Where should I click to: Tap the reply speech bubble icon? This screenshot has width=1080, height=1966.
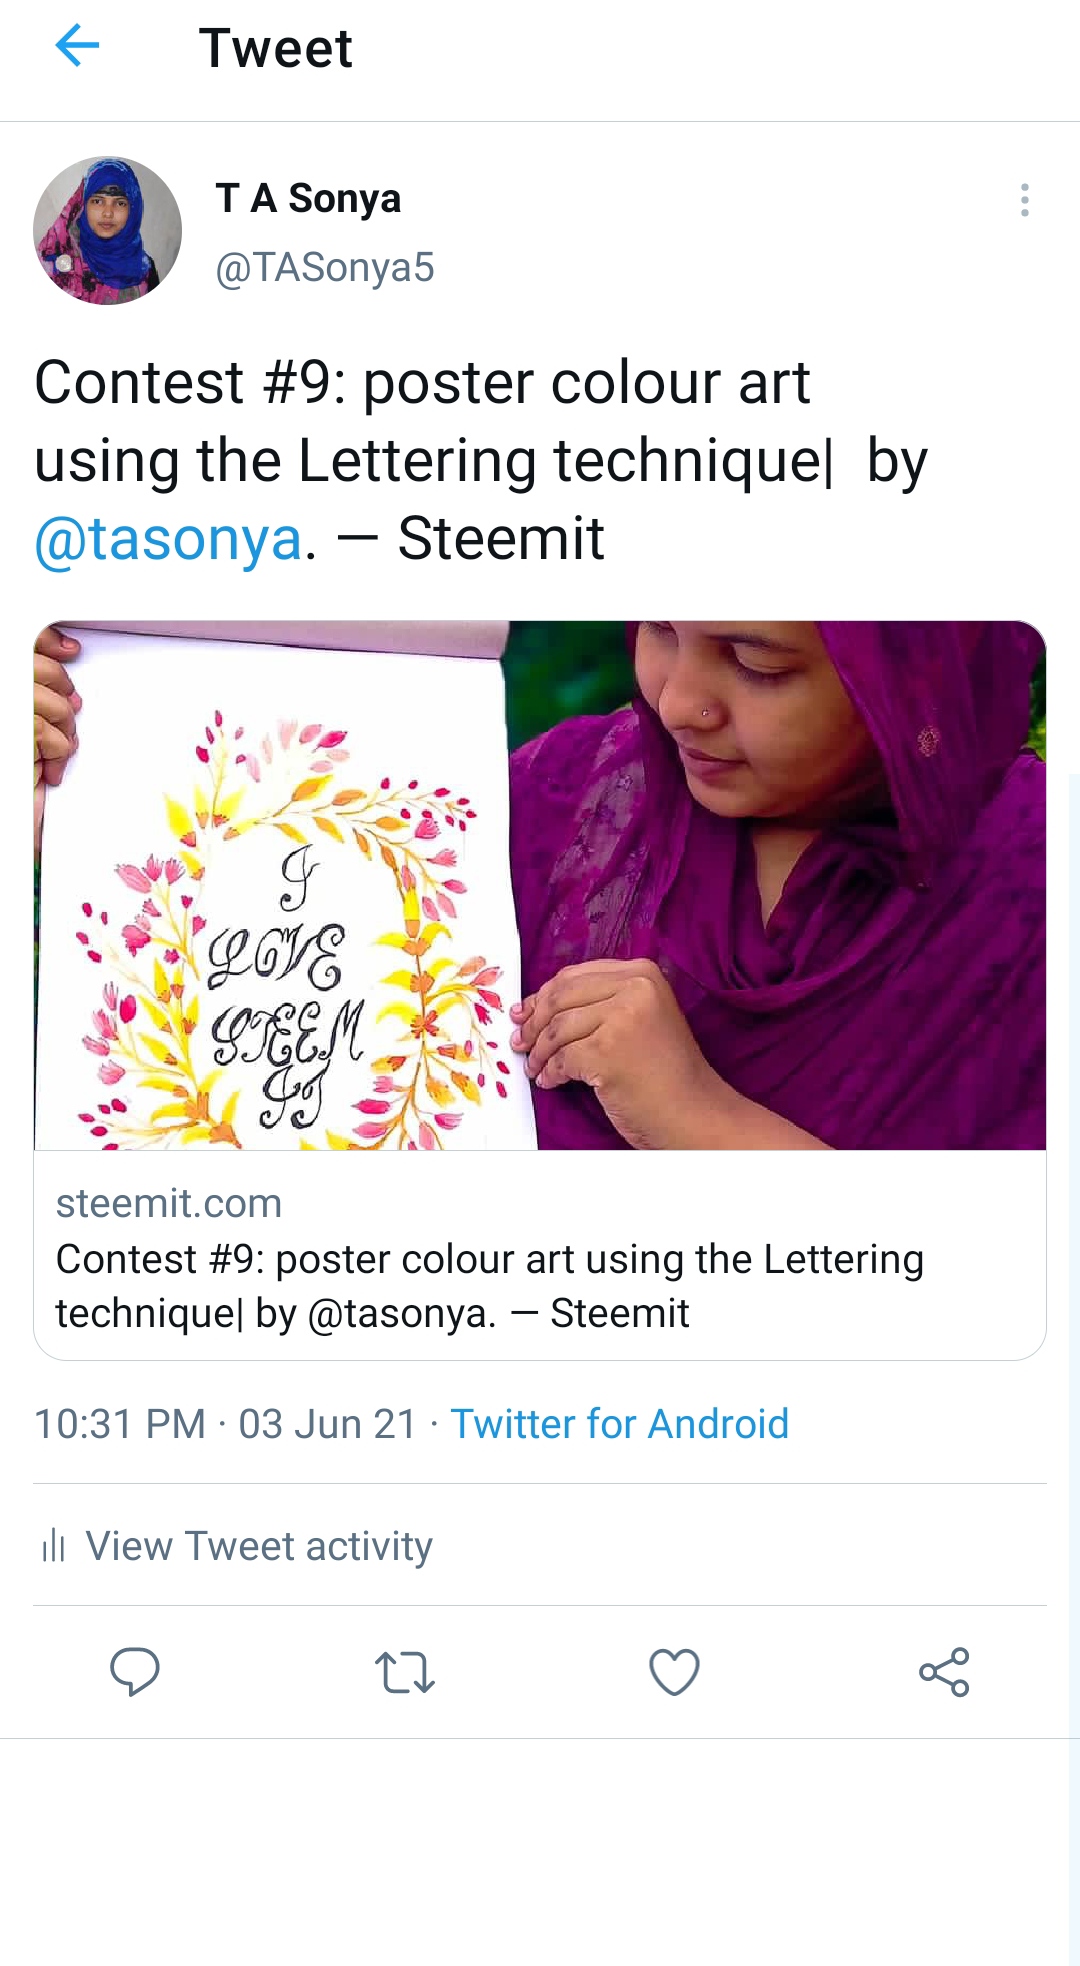click(134, 1671)
